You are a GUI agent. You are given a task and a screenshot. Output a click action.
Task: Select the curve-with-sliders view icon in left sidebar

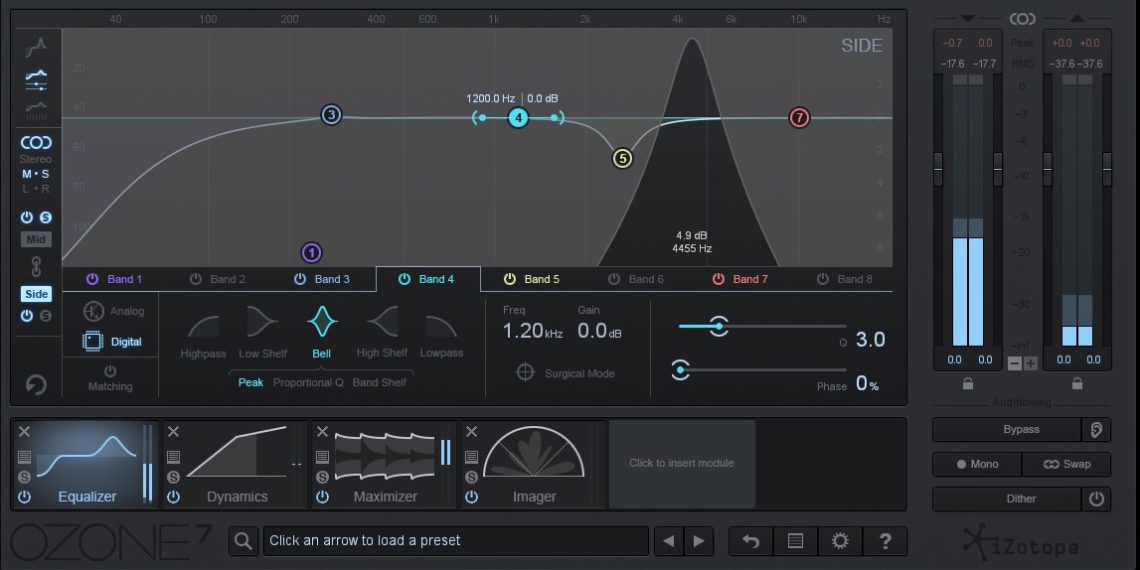click(36, 80)
